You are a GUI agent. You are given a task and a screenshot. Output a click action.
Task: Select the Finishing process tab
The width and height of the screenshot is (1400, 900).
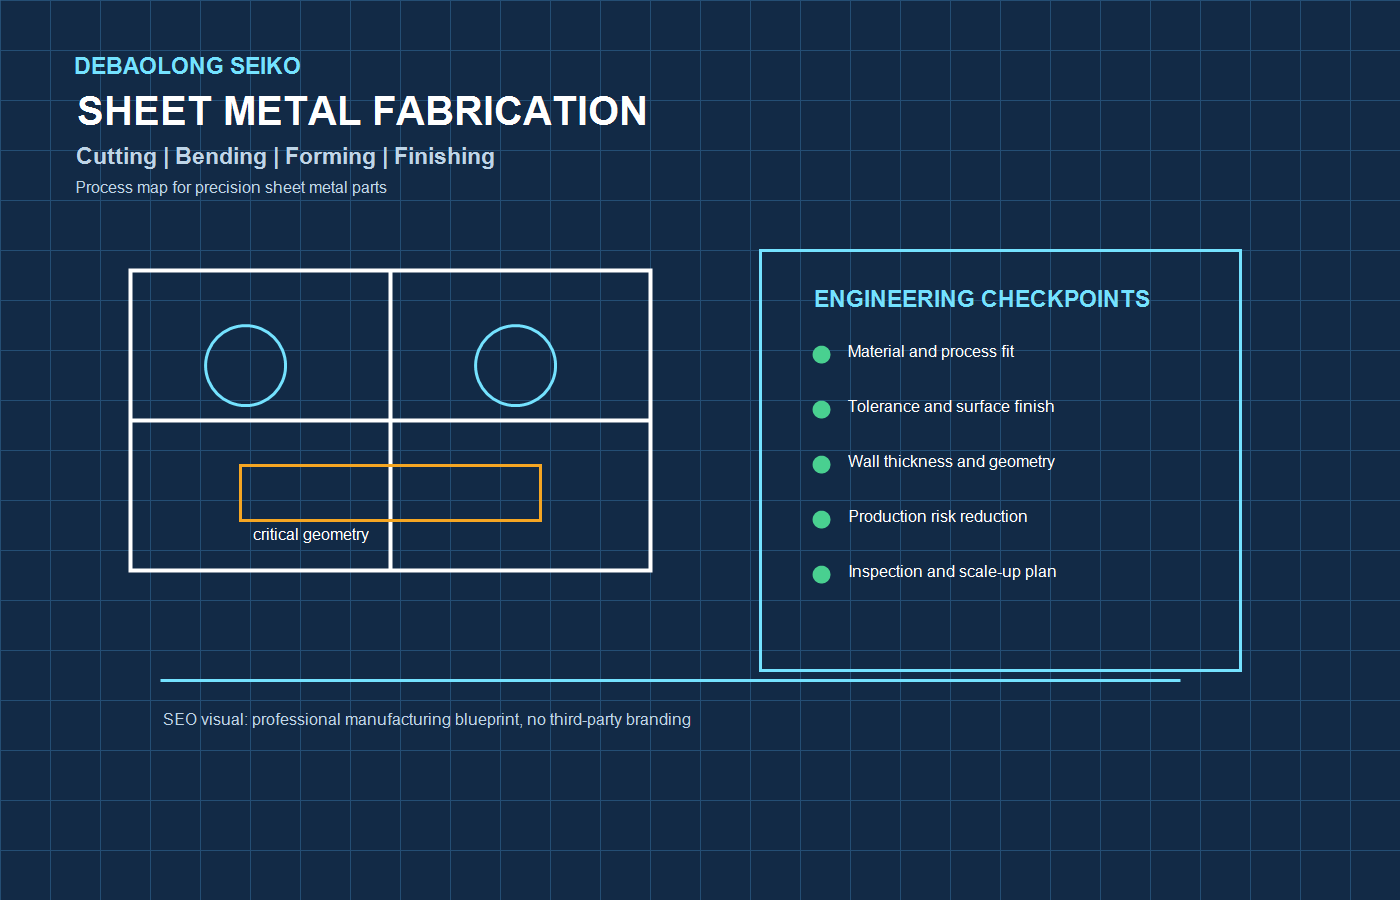[x=444, y=157]
